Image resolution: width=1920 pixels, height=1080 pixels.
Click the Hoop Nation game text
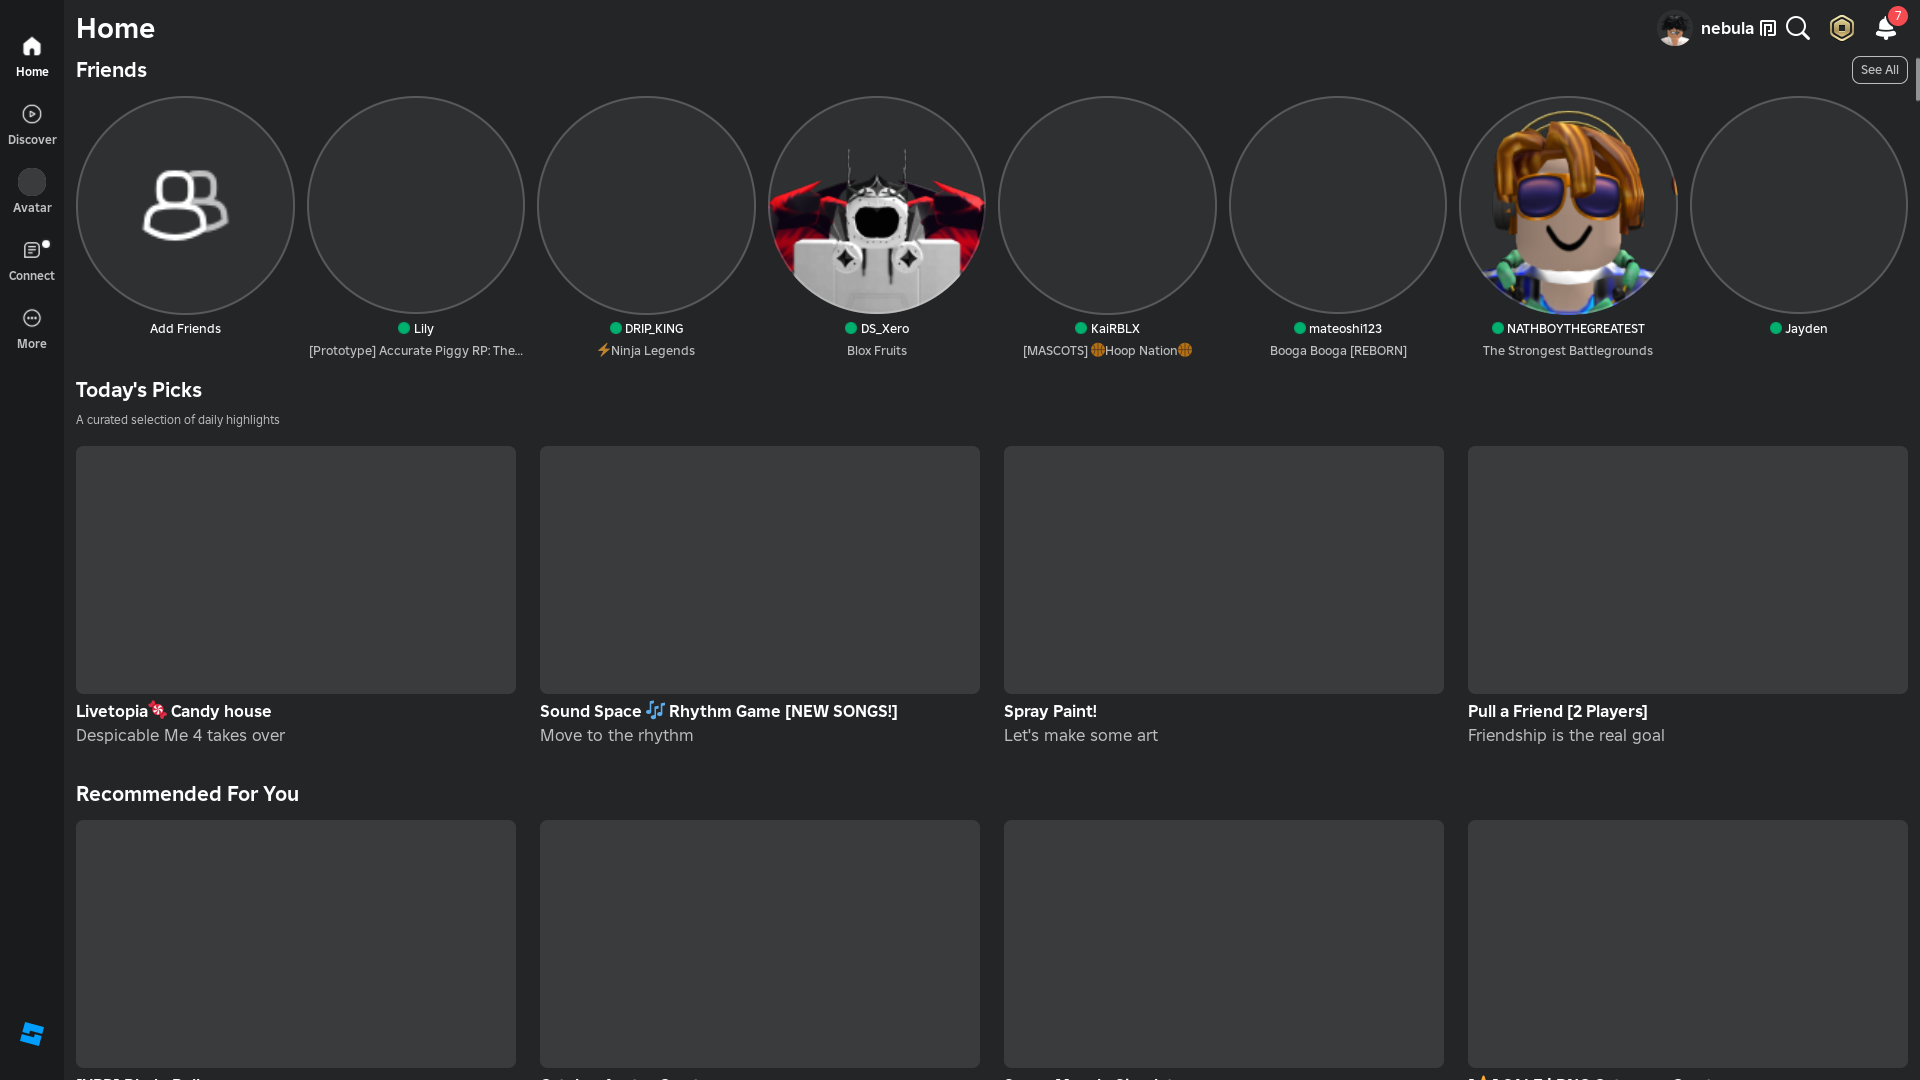click(x=1107, y=351)
